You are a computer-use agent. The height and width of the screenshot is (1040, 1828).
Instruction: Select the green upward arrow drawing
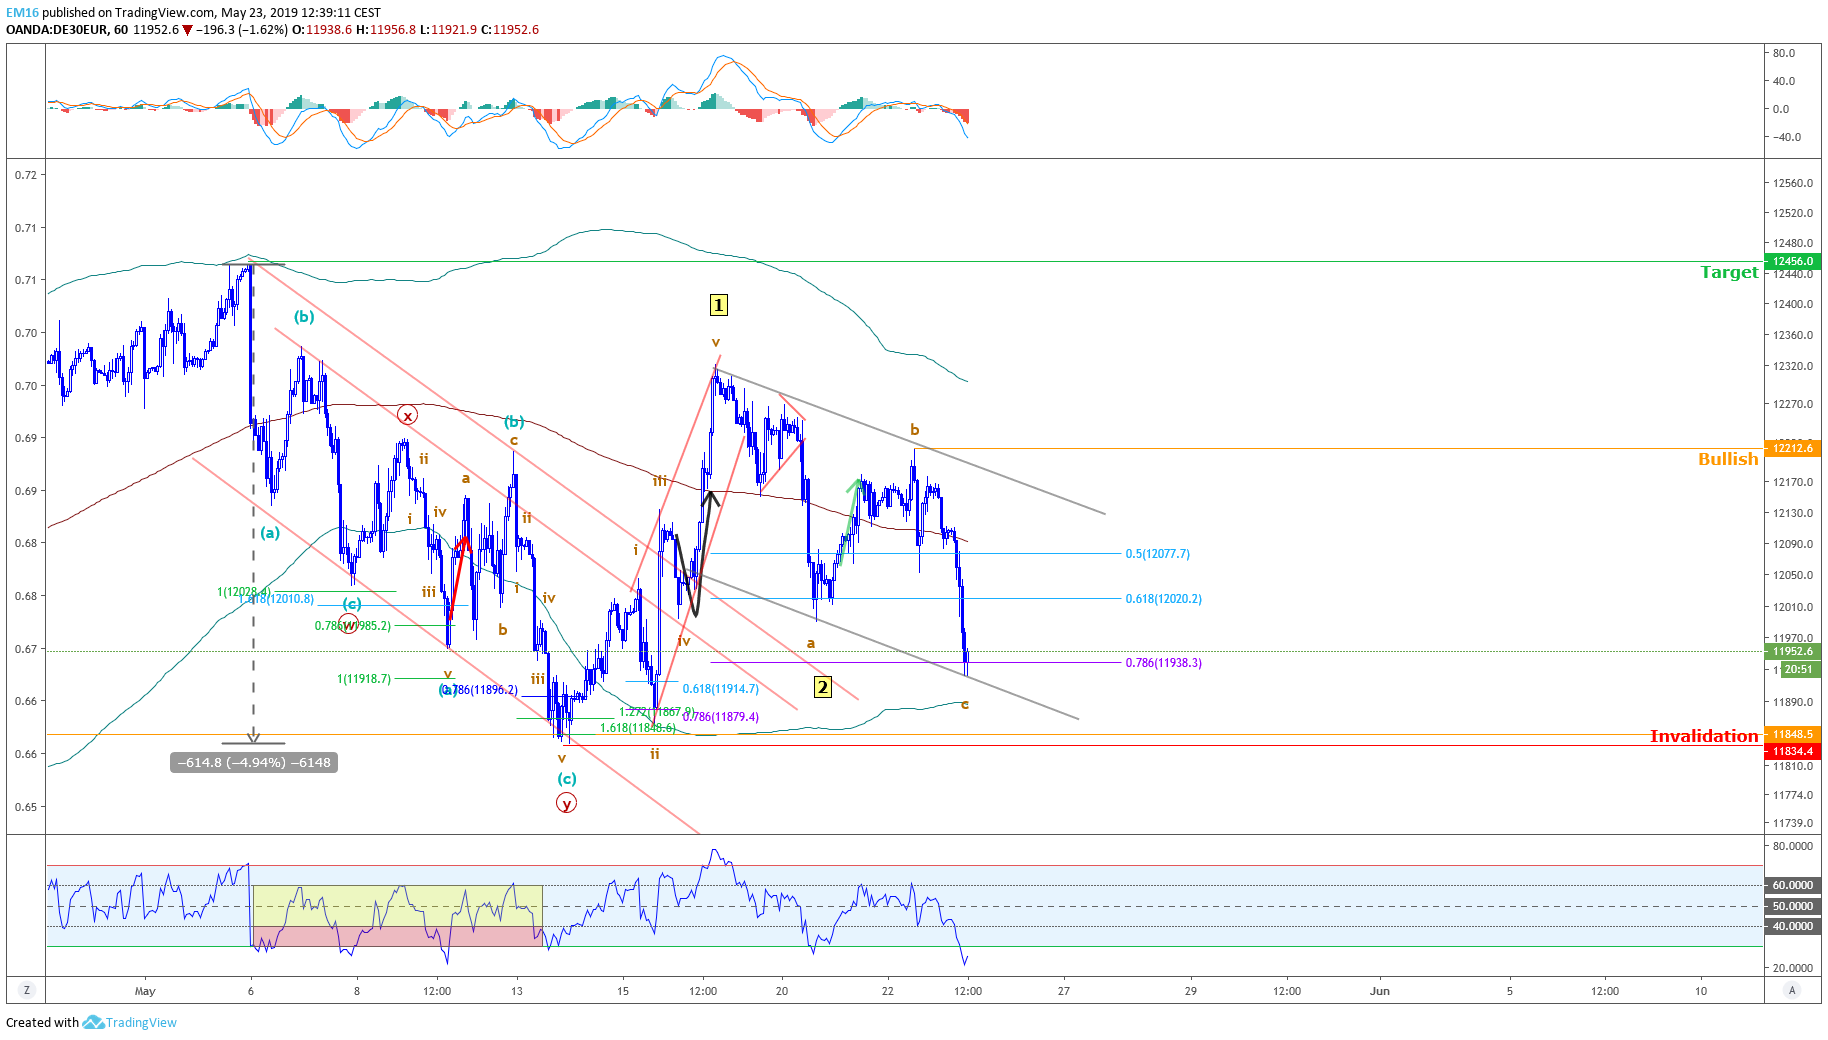tap(849, 521)
